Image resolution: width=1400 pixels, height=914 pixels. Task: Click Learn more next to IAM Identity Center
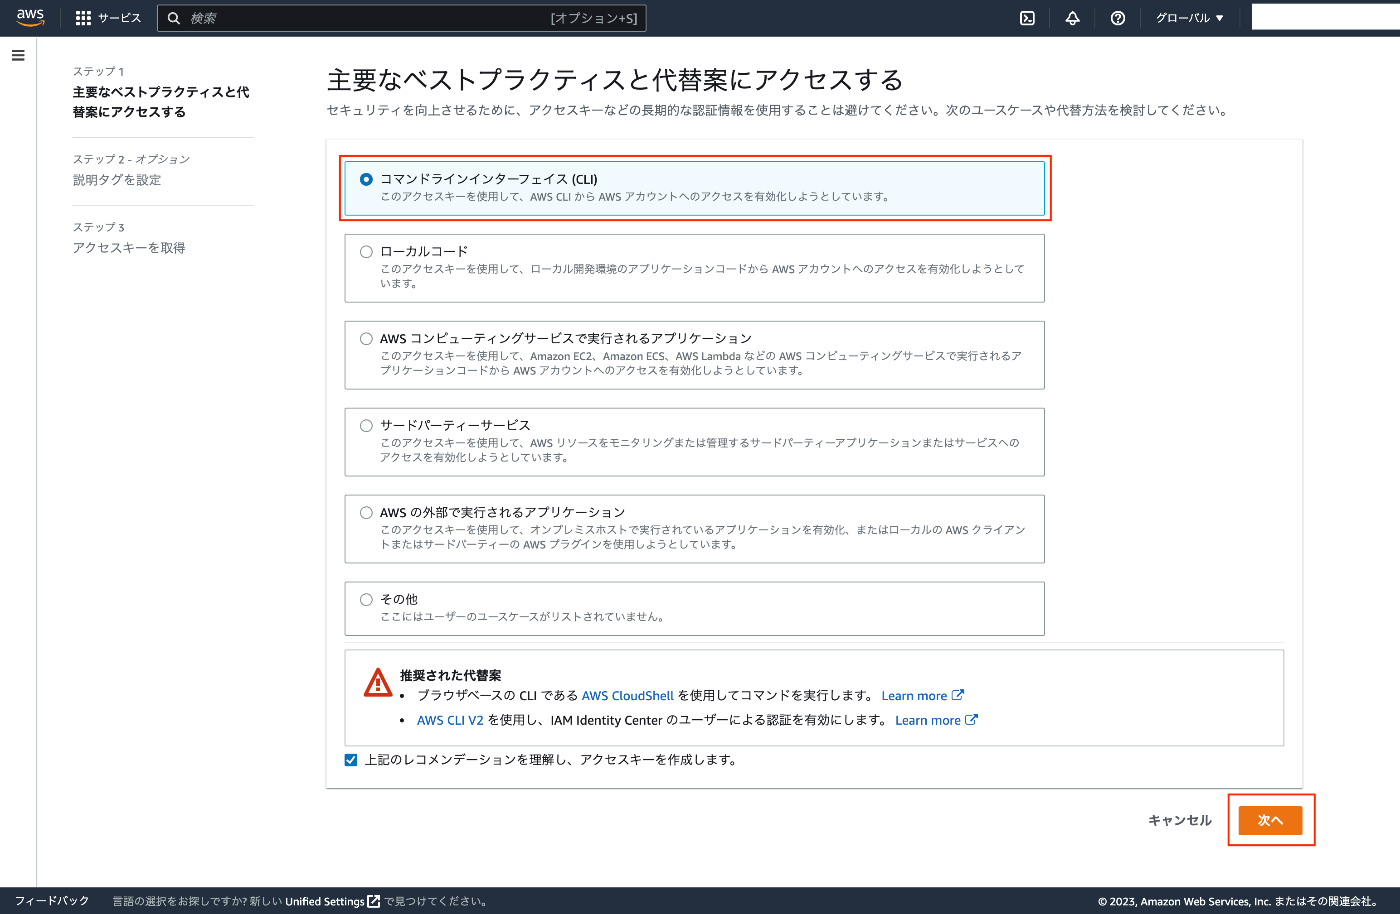click(x=927, y=720)
